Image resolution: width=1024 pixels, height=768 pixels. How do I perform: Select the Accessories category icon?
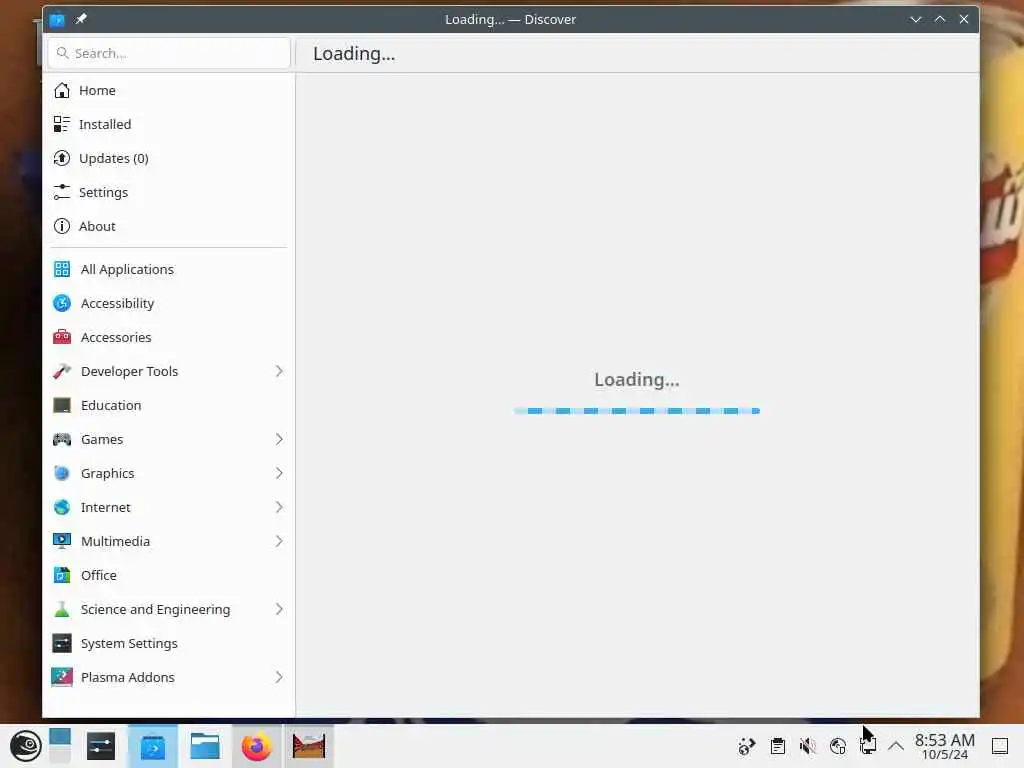(x=61, y=337)
